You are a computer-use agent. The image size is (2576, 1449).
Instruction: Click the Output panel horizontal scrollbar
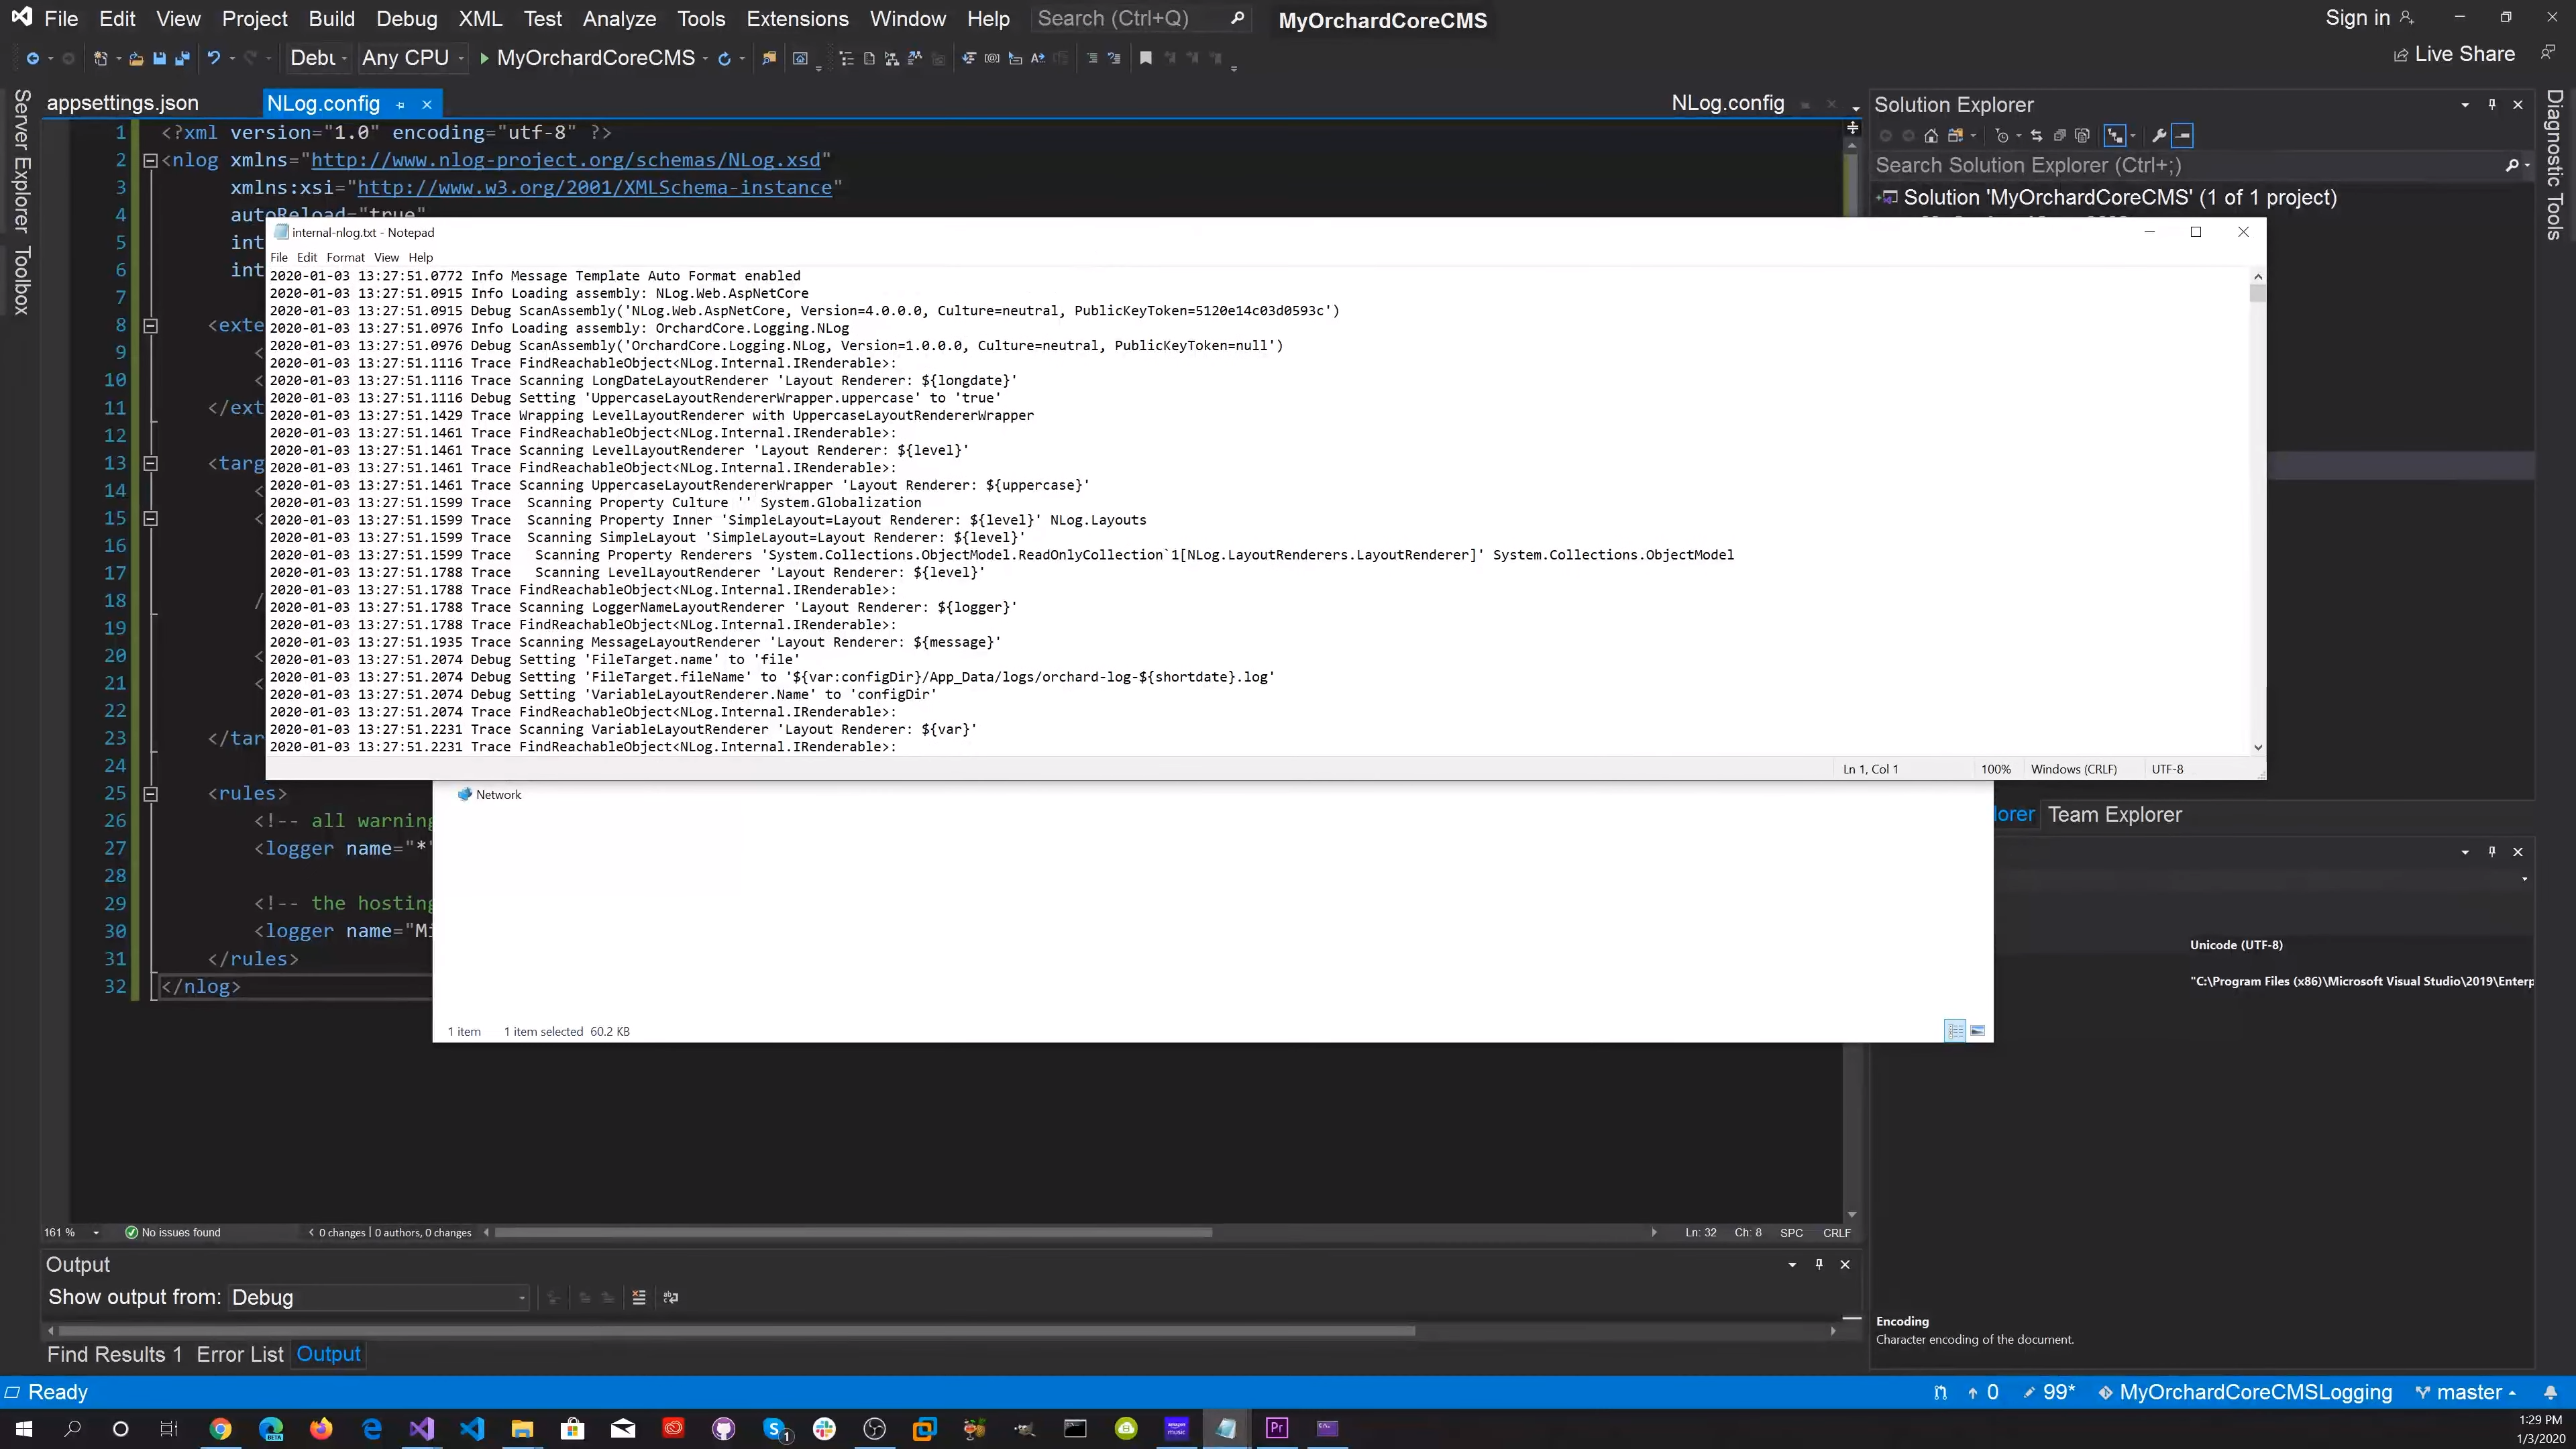coord(736,1331)
